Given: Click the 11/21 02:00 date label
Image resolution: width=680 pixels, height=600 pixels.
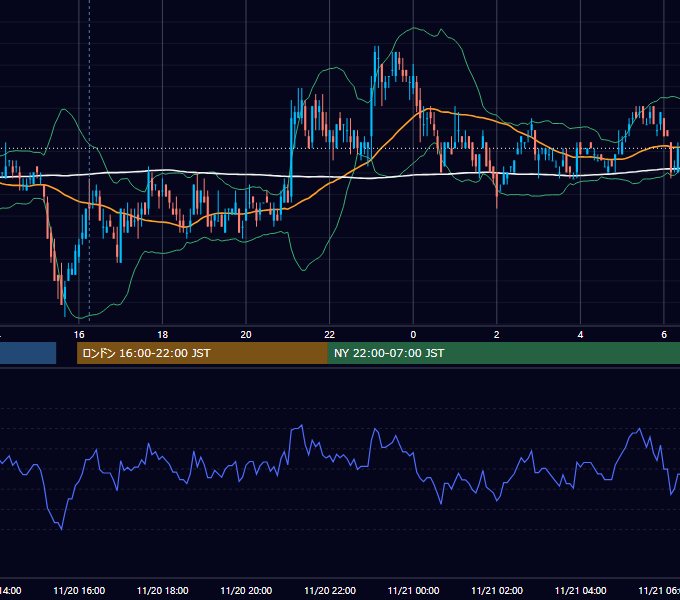Looking at the screenshot, I should [497, 591].
